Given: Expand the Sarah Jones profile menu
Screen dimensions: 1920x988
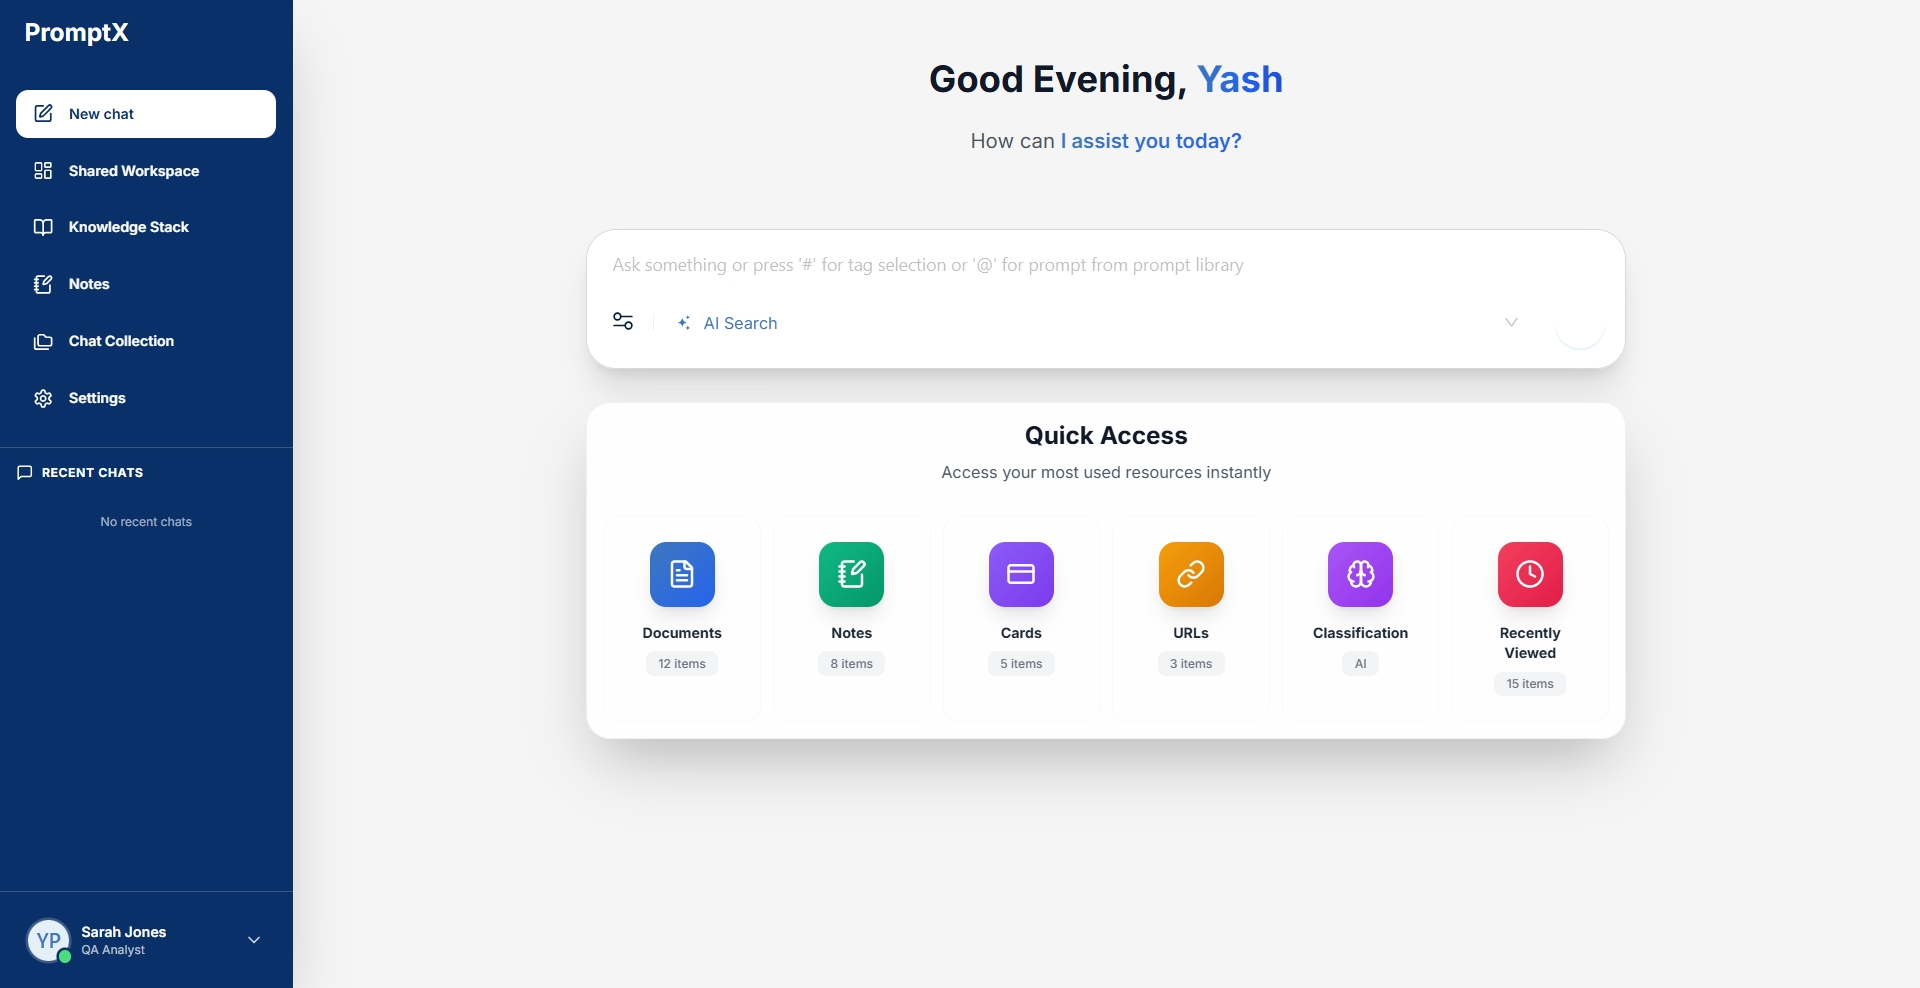Looking at the screenshot, I should tap(253, 940).
